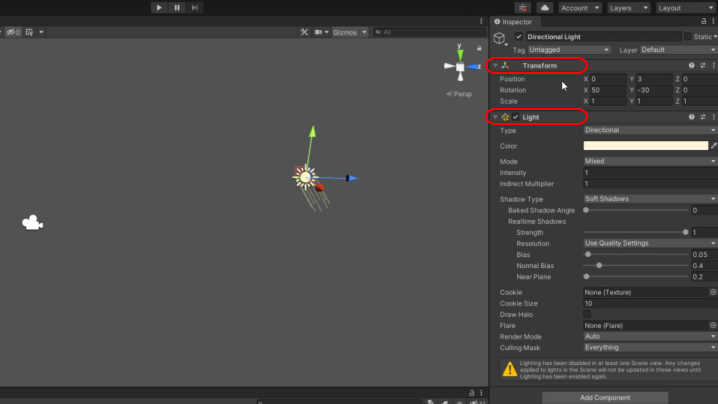Image resolution: width=718 pixels, height=404 pixels.
Task: Open the grid settings dropdown arrow
Action: pos(41,32)
